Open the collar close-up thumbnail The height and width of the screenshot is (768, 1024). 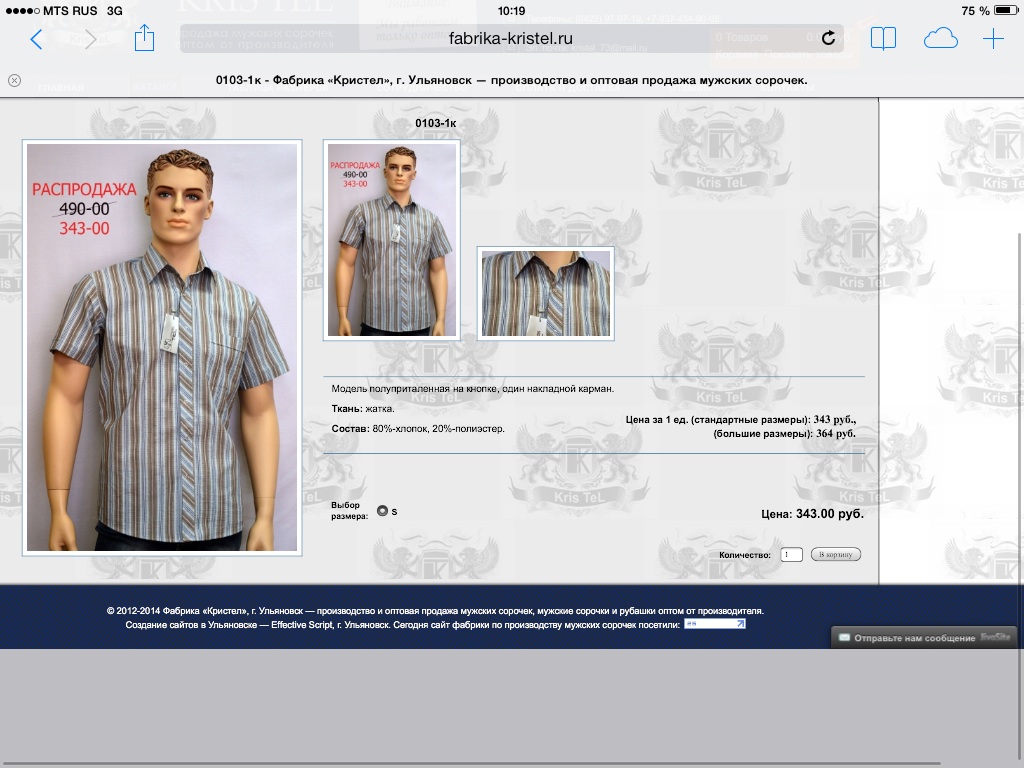point(546,294)
